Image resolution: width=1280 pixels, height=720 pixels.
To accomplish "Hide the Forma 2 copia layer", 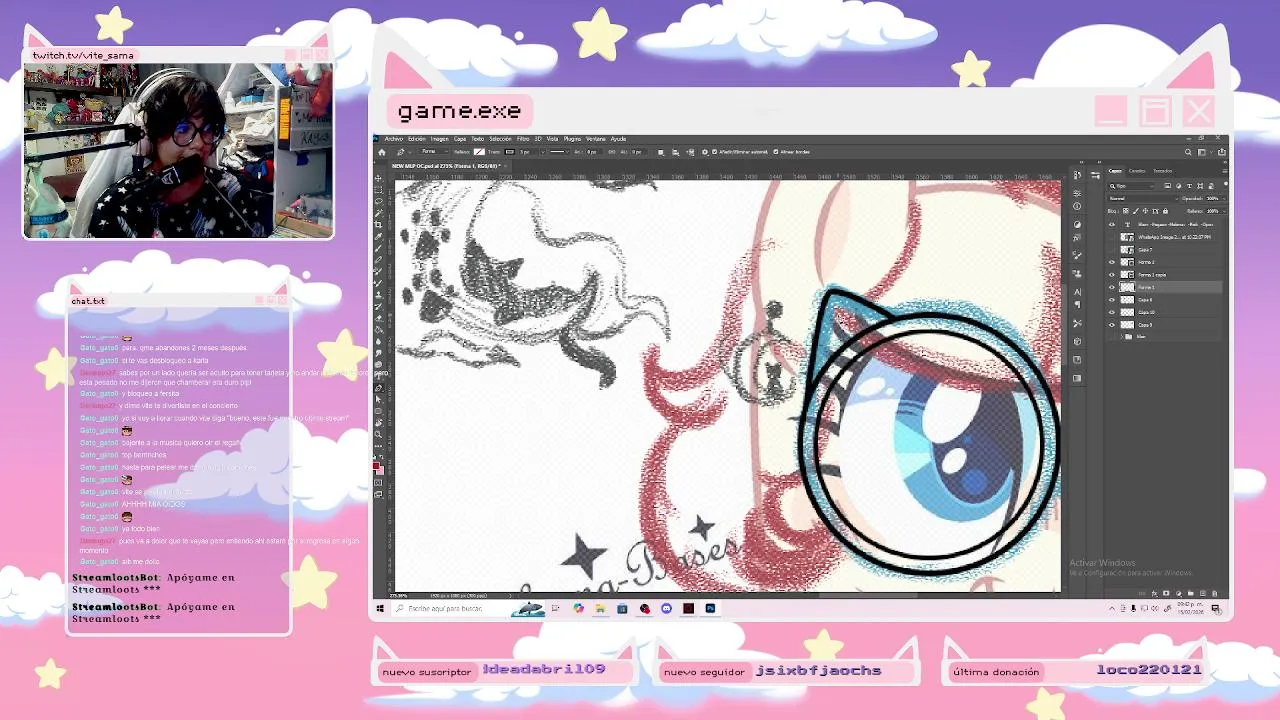I will [x=1112, y=275].
